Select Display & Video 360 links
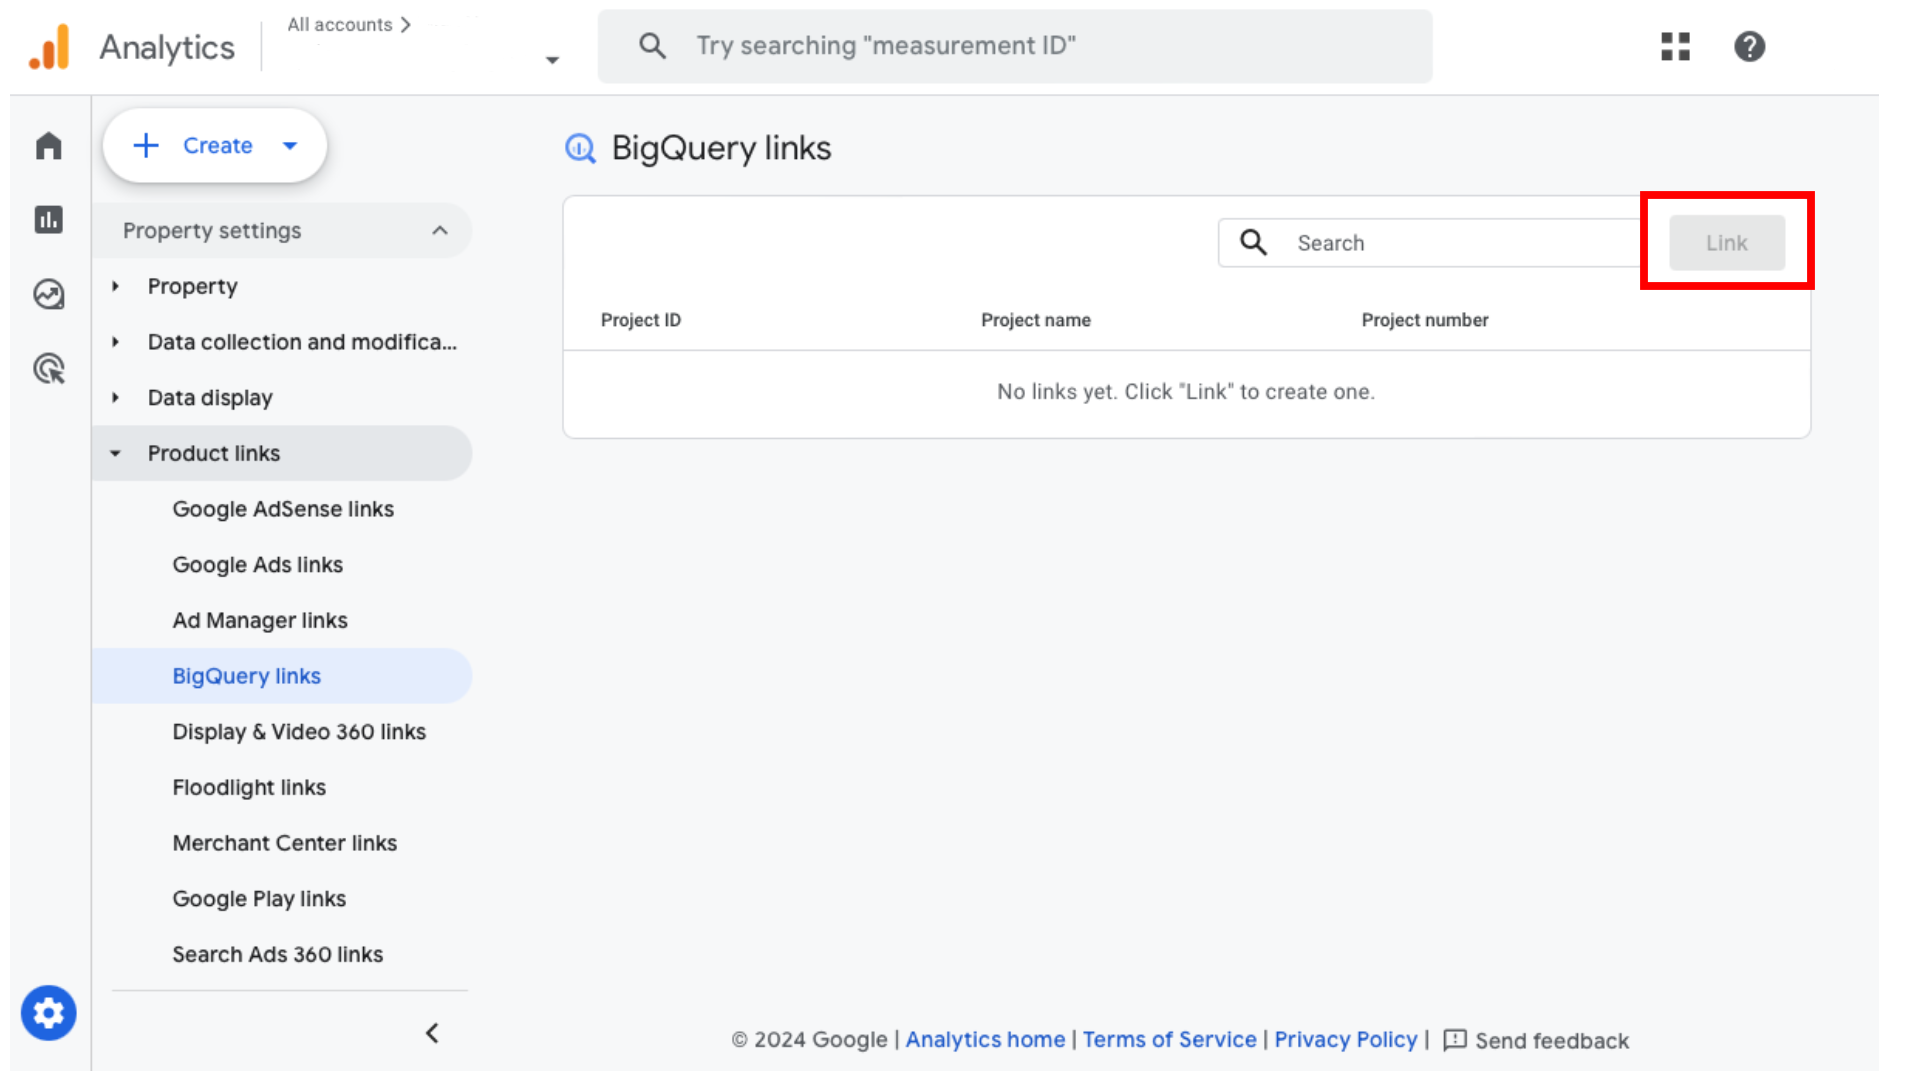 [x=299, y=732]
